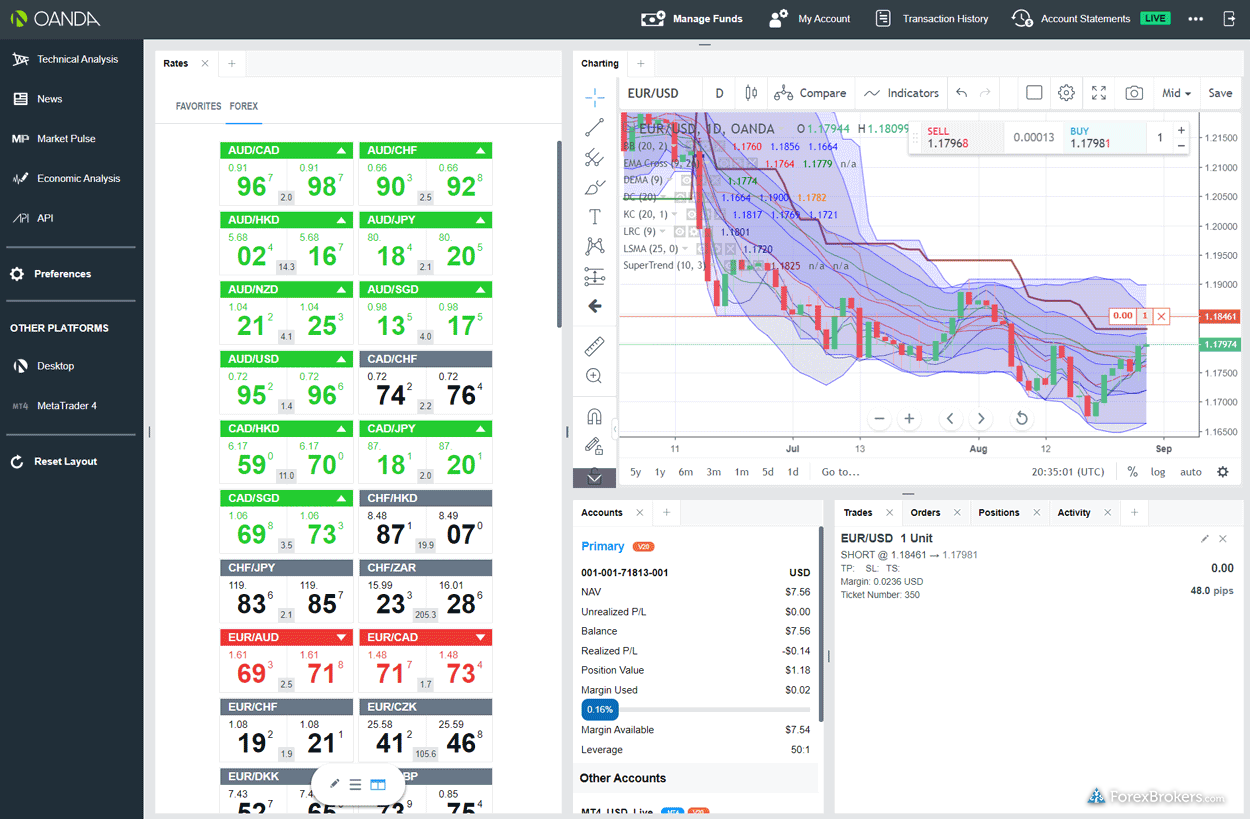Open candlestick chart style selector
Viewport: 1250px width, 819px height.
pos(751,93)
